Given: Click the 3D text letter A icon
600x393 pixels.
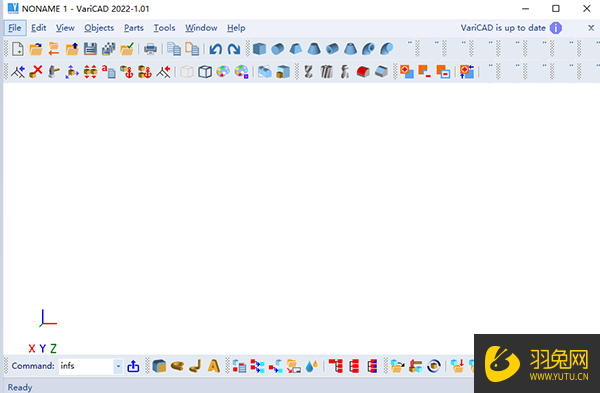Looking at the screenshot, I should tap(214, 366).
